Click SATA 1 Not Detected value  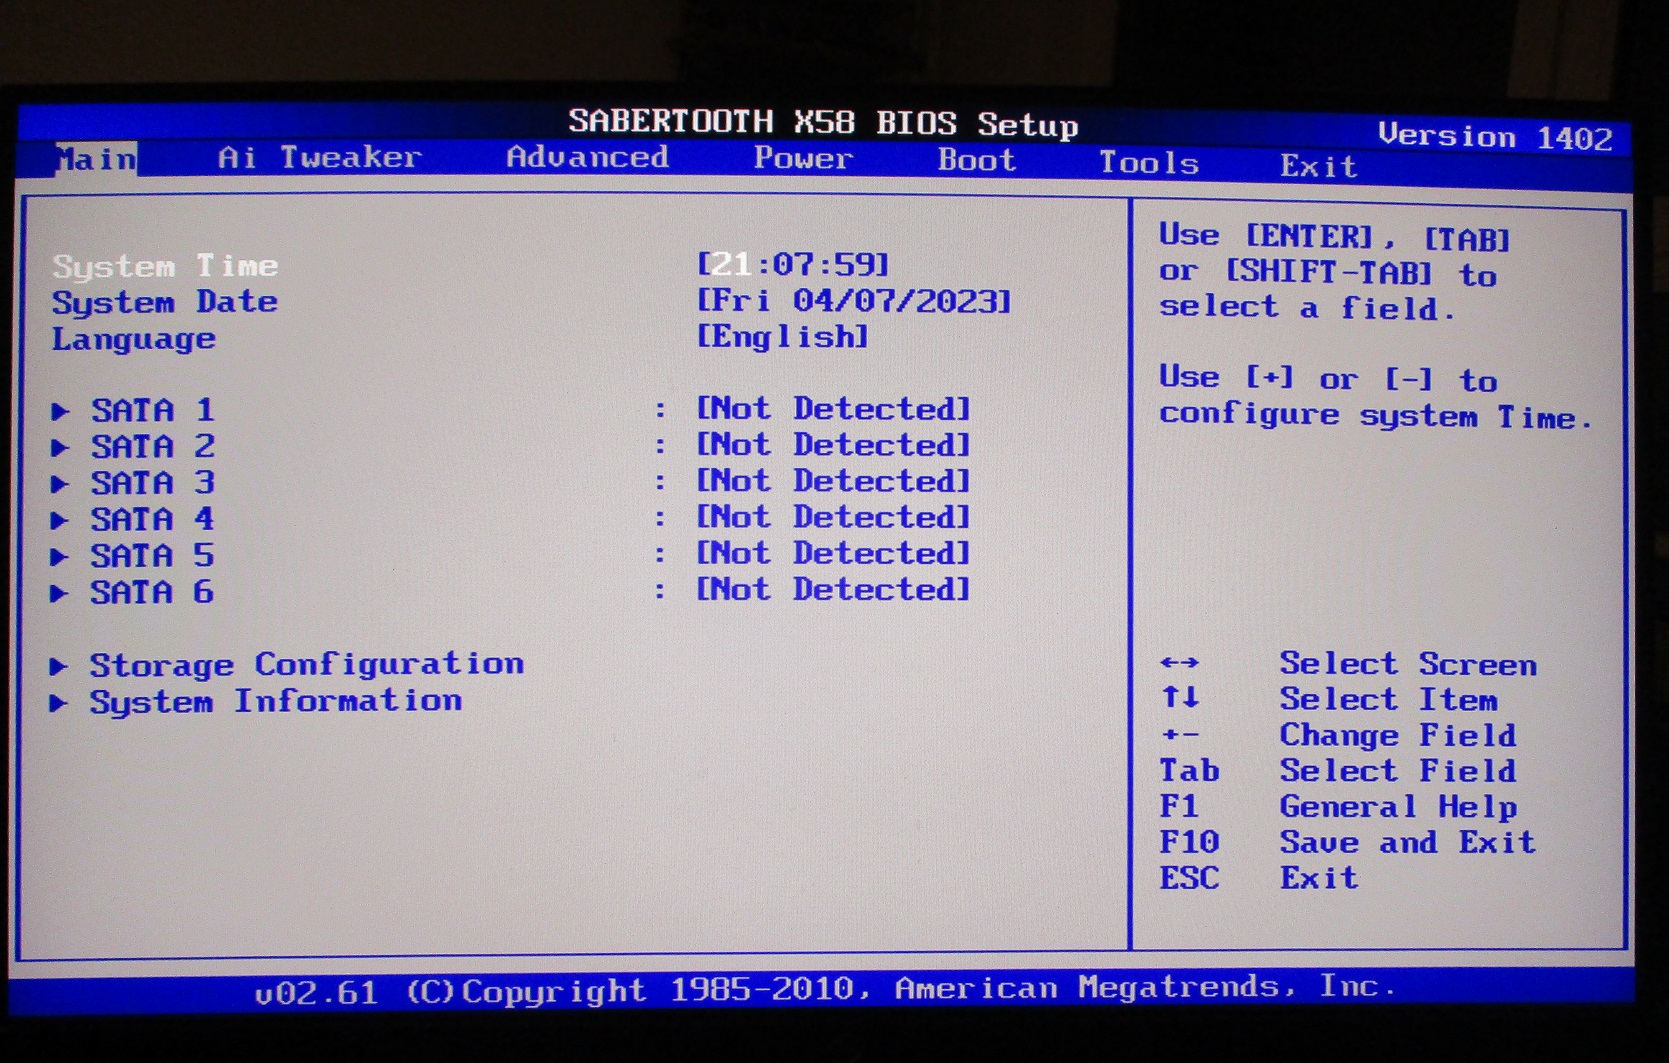click(x=834, y=408)
